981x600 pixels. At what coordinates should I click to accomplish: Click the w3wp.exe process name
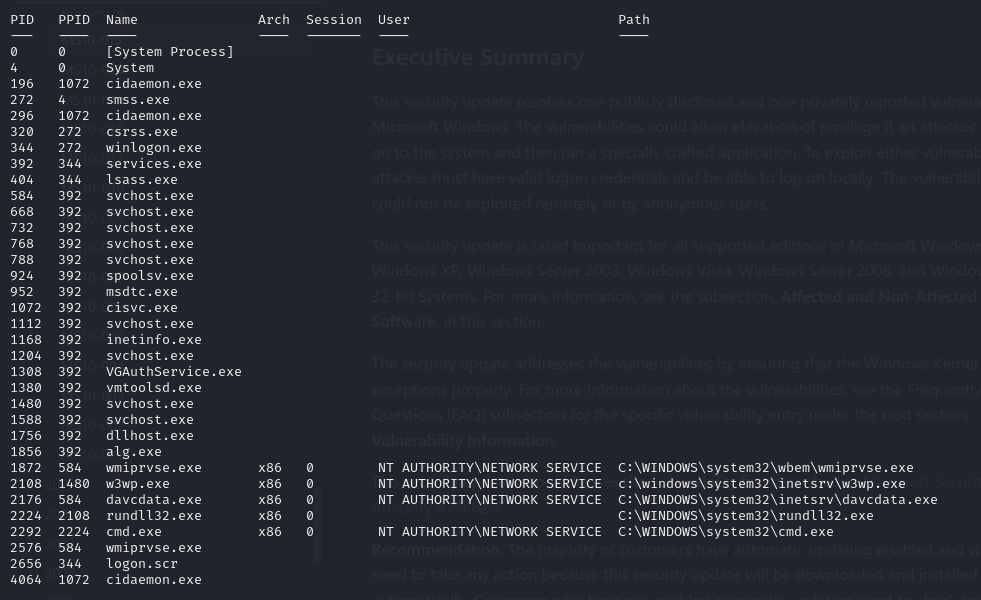point(138,484)
